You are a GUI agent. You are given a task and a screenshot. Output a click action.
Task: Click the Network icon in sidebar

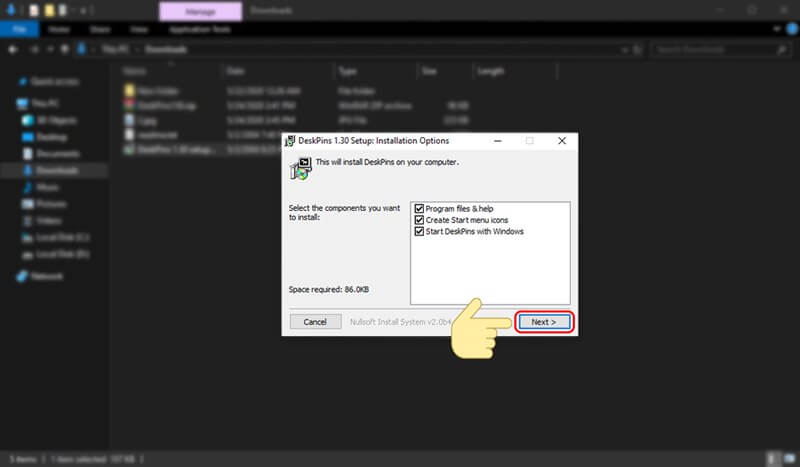22,275
